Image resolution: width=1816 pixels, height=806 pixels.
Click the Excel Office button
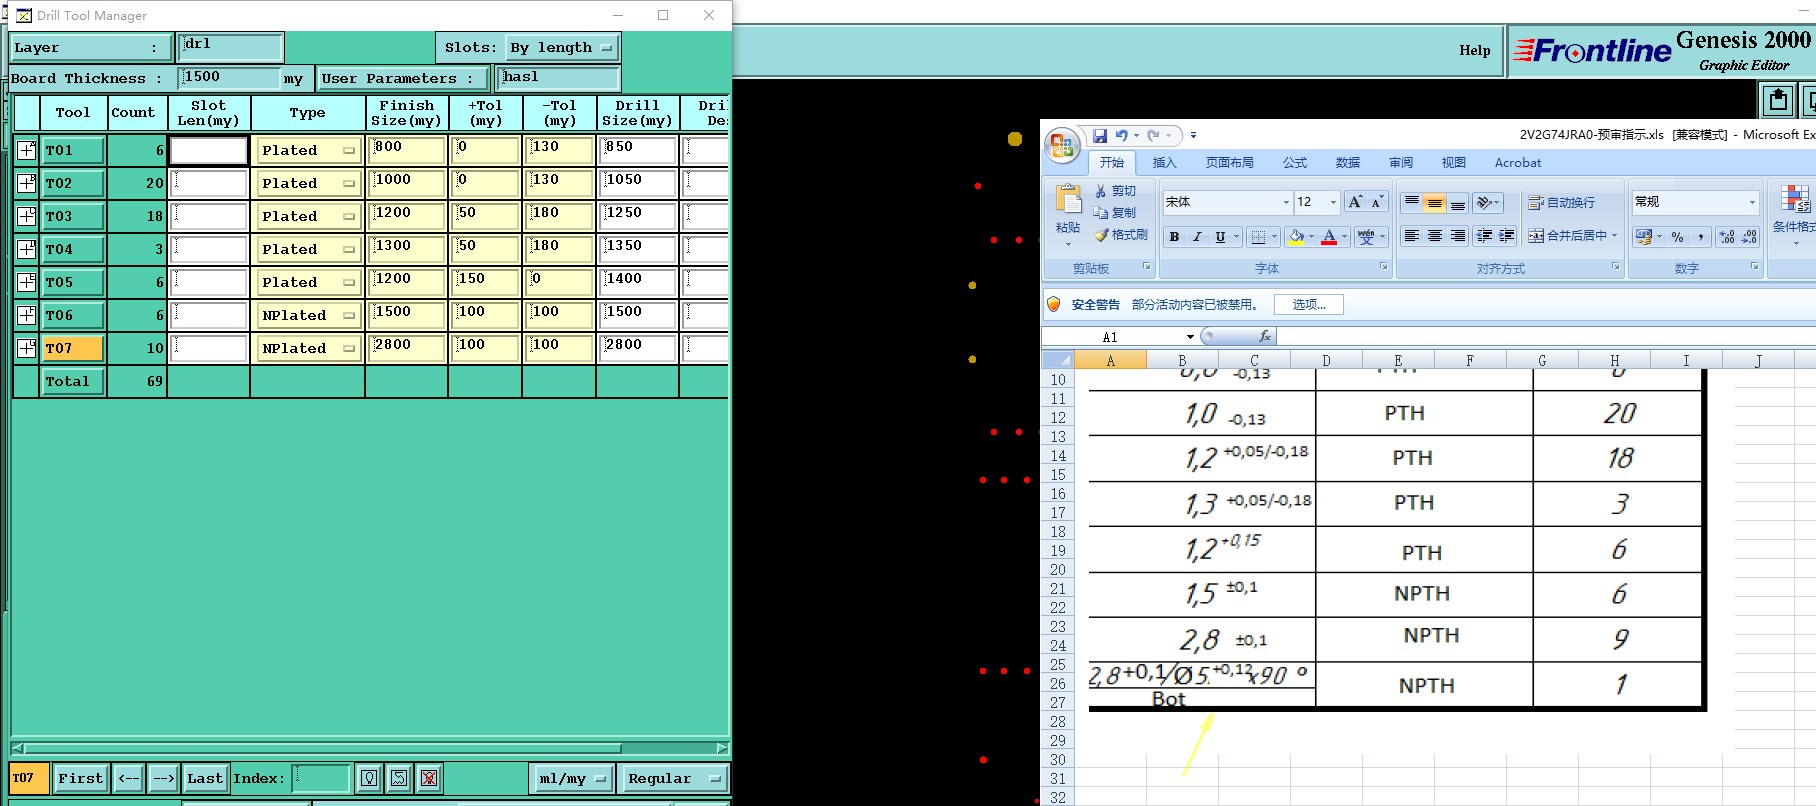(1062, 146)
